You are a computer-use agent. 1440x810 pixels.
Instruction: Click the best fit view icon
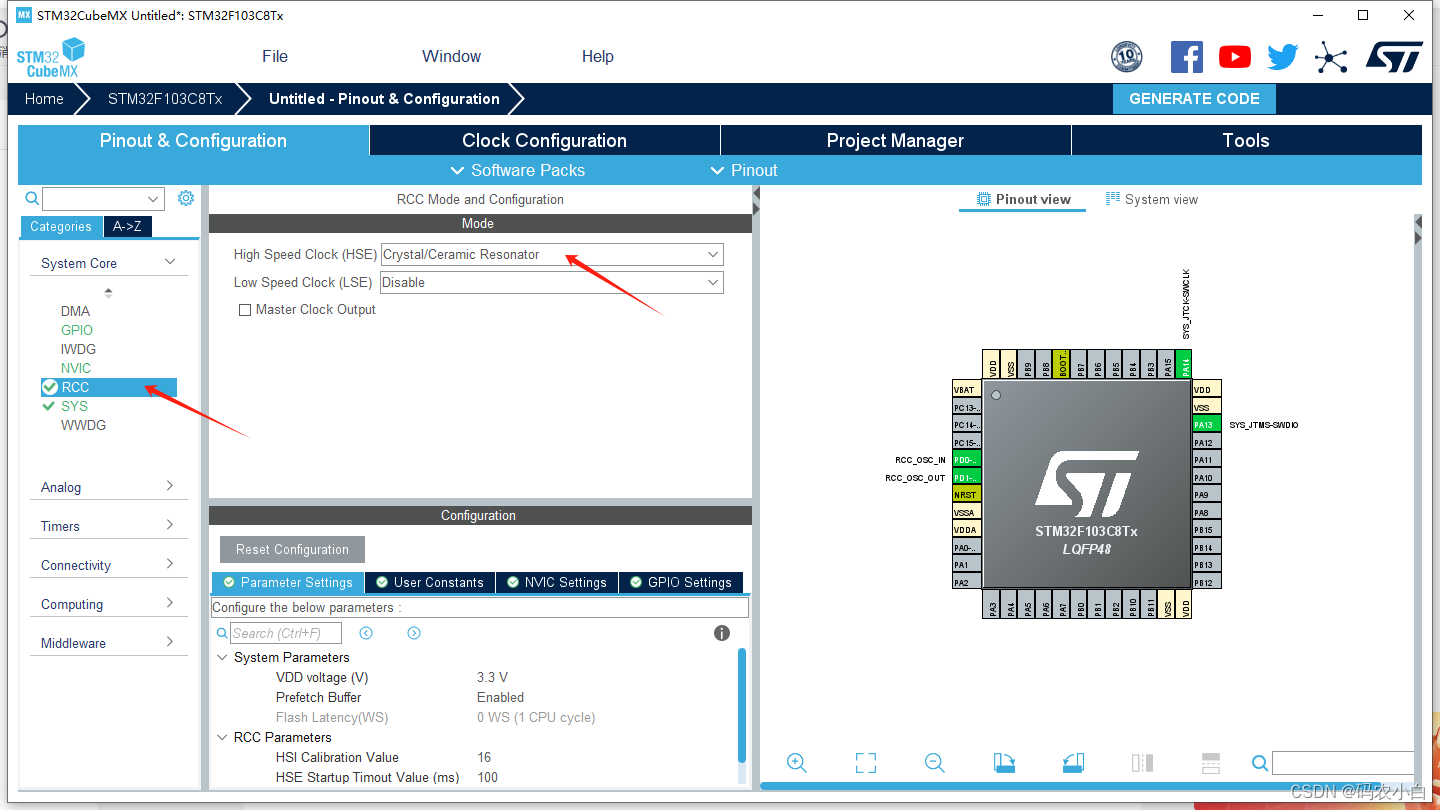[866, 763]
